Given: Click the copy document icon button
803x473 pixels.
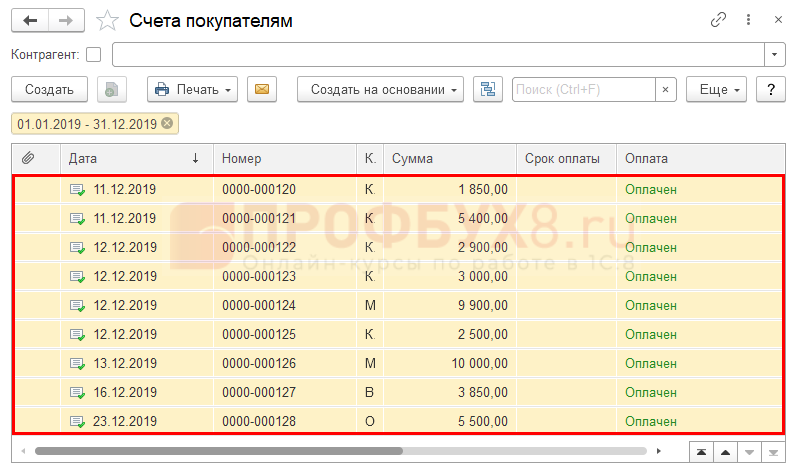Looking at the screenshot, I should [x=112, y=89].
